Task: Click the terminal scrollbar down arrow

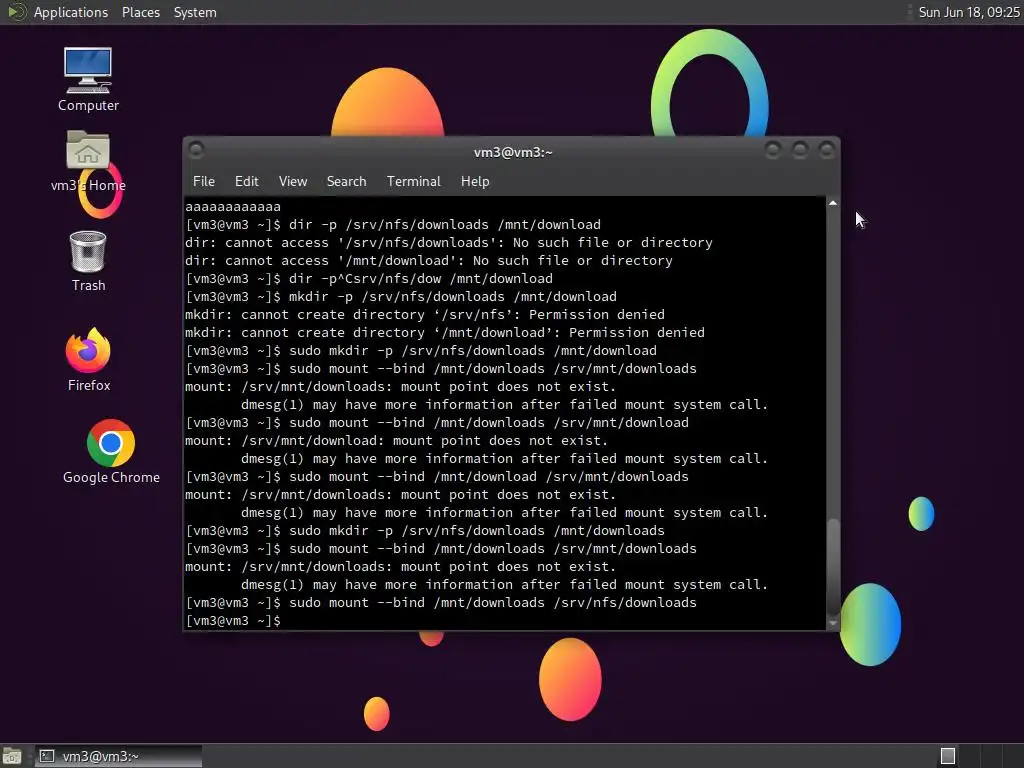Action: point(833,624)
